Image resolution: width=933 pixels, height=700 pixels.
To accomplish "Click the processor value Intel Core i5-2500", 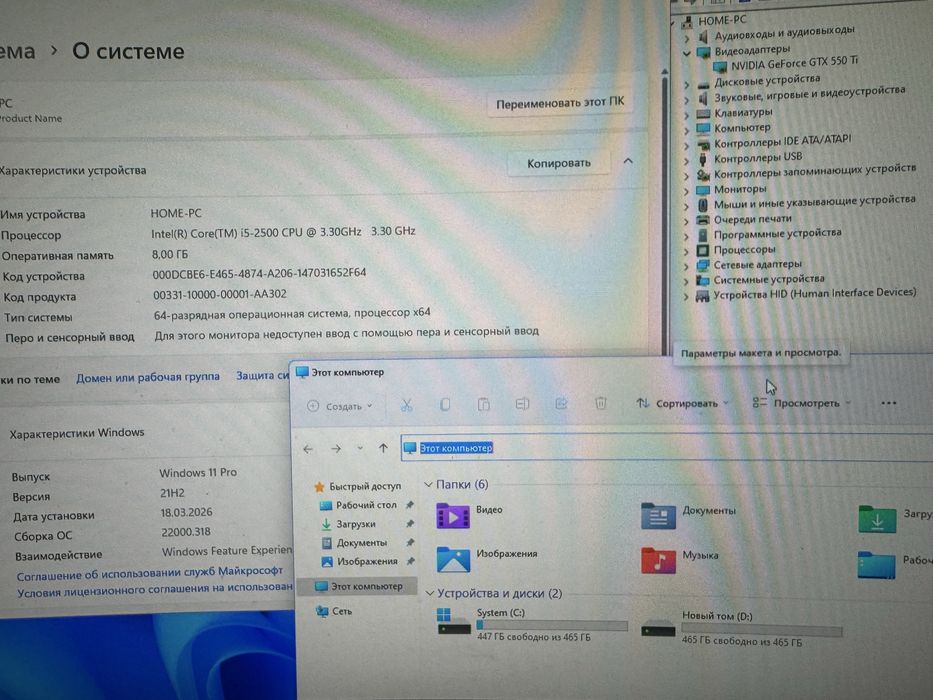I will pyautogui.click(x=283, y=233).
